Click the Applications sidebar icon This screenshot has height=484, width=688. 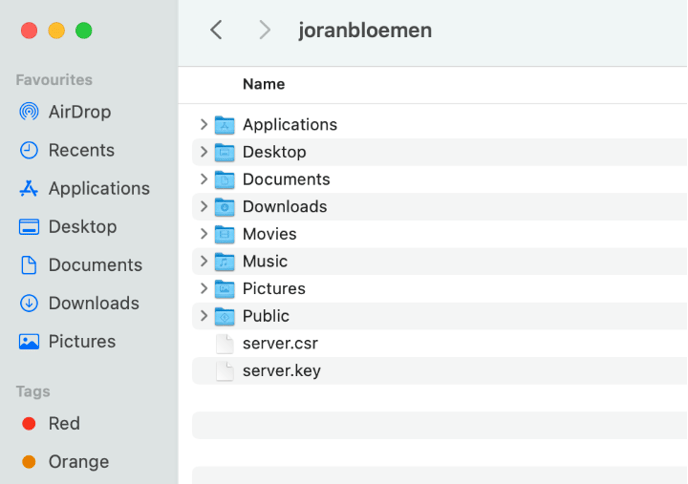click(29, 188)
